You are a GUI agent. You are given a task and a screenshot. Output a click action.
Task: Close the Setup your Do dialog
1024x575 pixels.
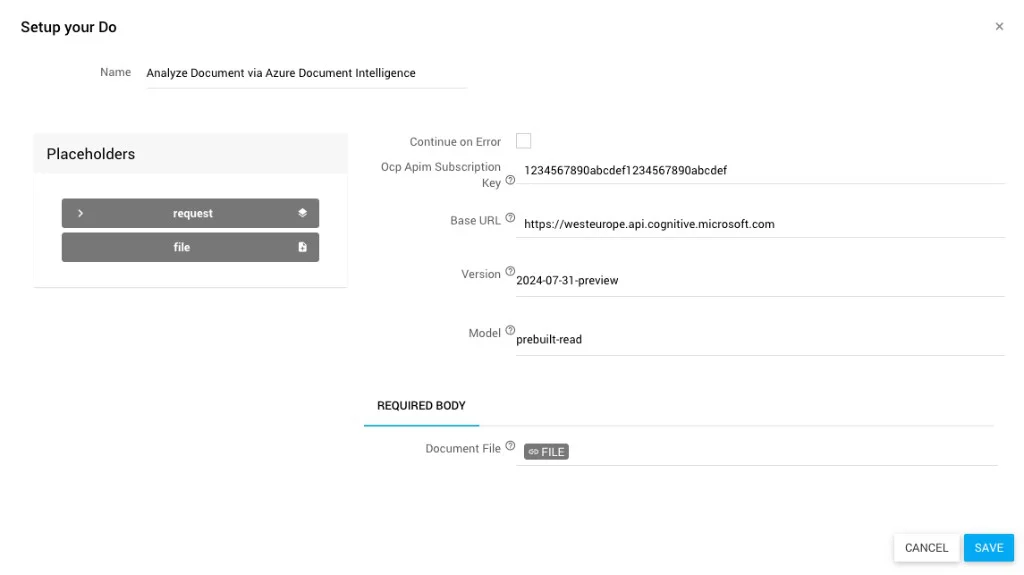(x=999, y=27)
